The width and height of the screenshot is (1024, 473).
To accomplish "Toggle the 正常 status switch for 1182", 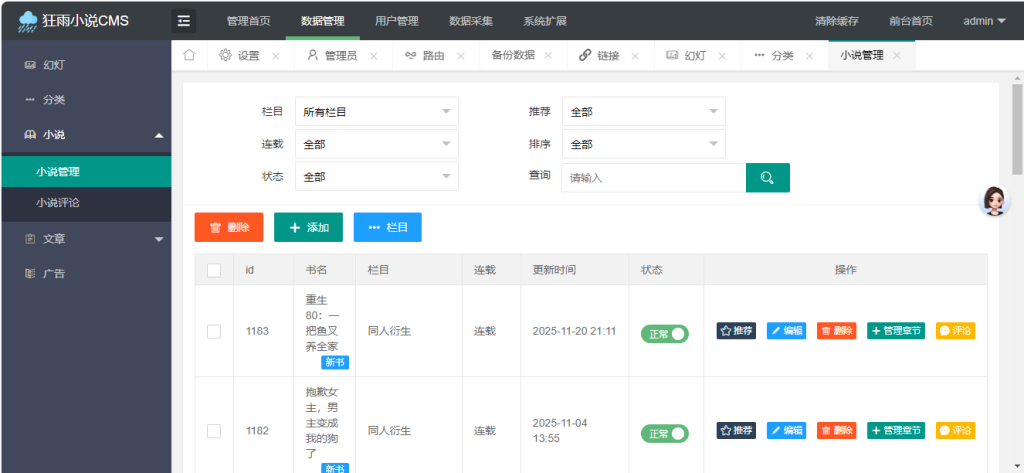I will (x=664, y=434).
